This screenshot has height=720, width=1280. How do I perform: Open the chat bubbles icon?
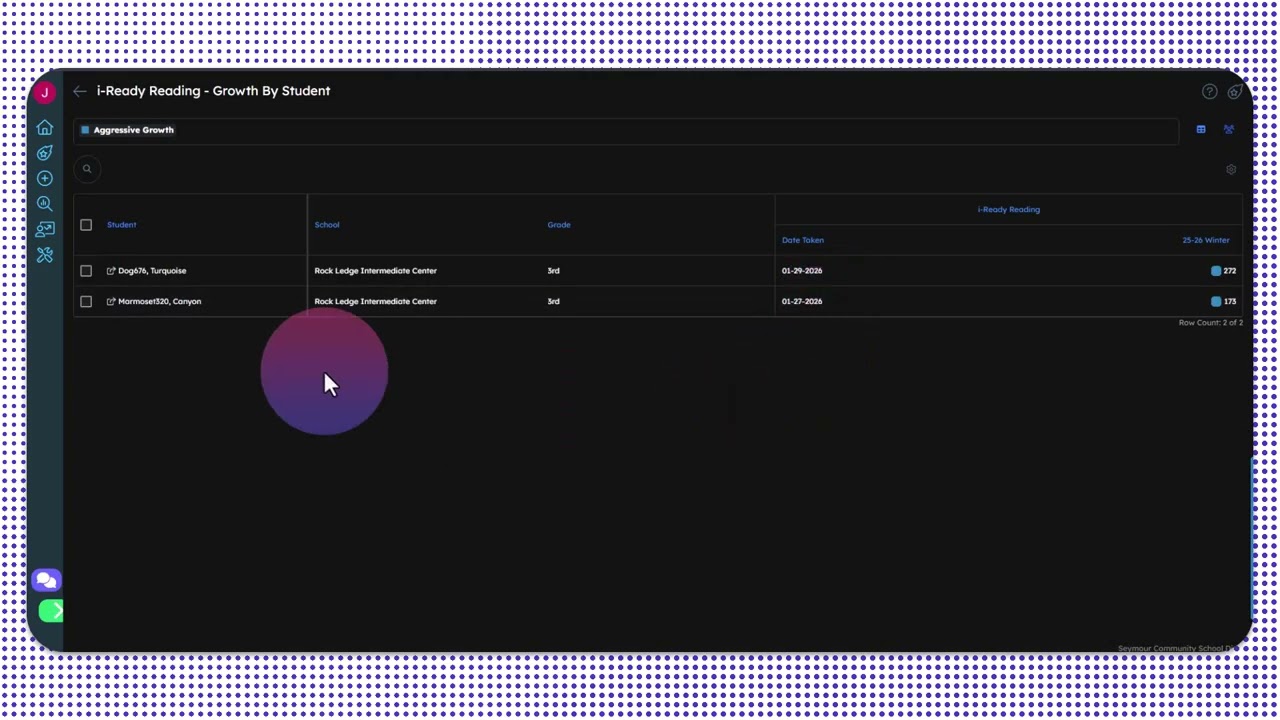(46, 580)
